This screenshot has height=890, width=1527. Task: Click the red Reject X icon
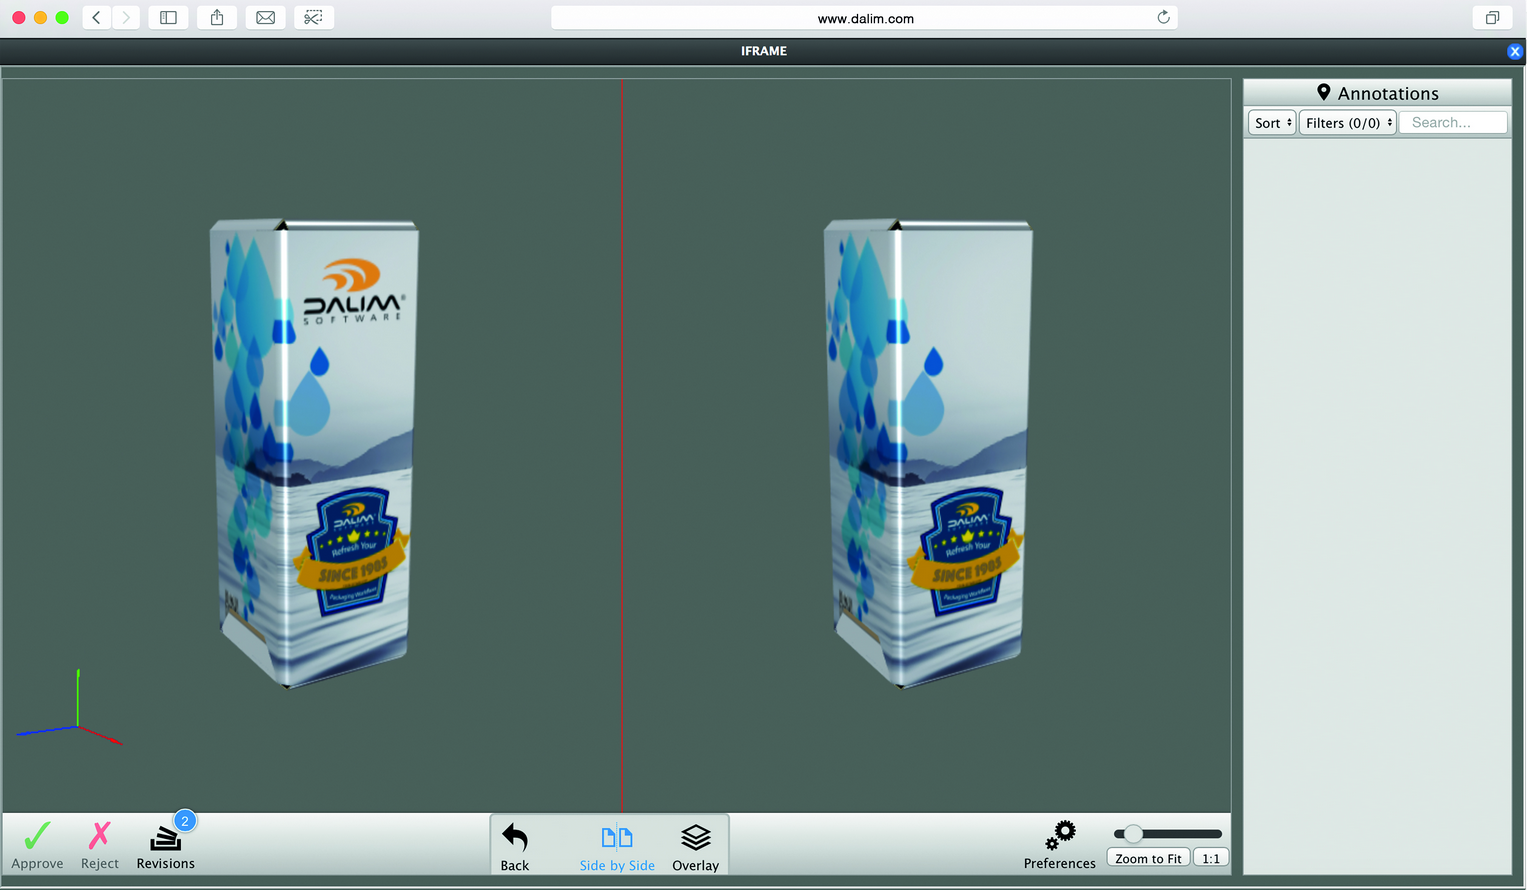pos(100,836)
